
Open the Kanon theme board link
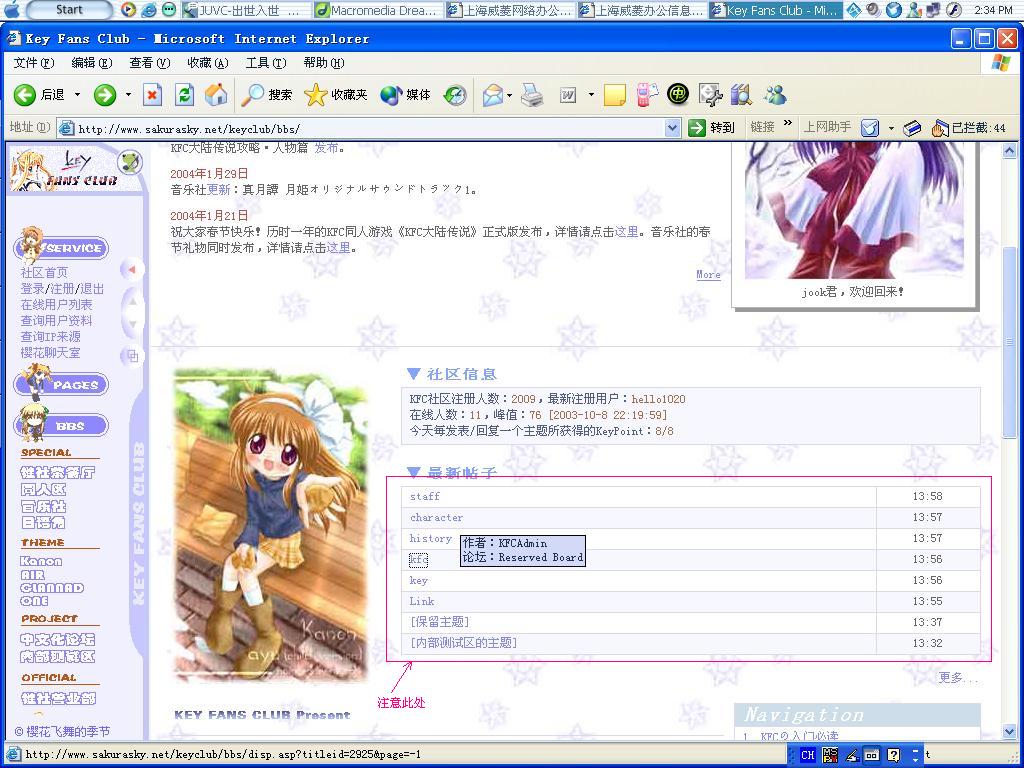click(41, 561)
